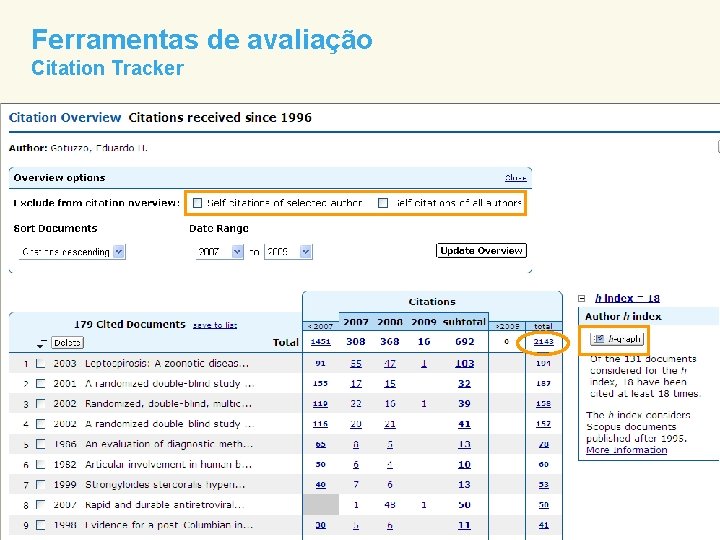Select document title Leptospirosis: A zoonotic diseas
Screen dimensions: 720x540
(167, 363)
